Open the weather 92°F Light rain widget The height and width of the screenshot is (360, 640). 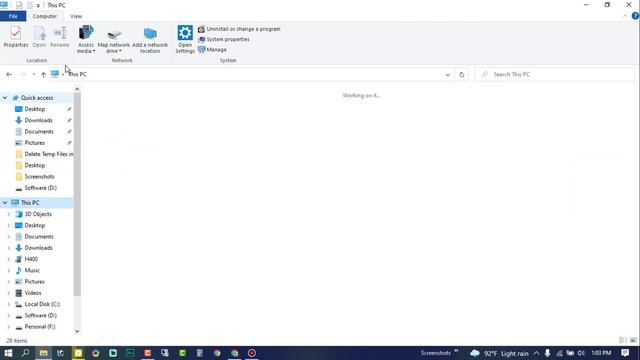[x=499, y=353]
